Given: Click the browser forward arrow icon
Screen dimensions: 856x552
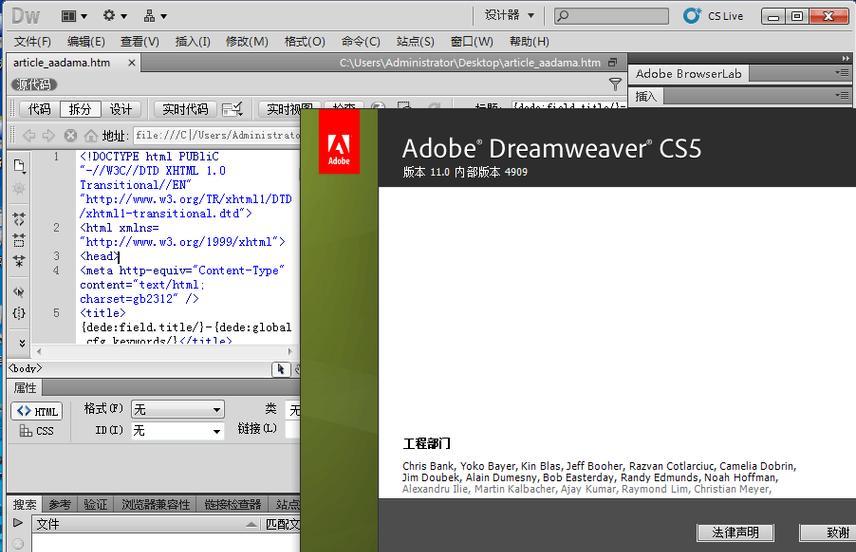Looking at the screenshot, I should 49,135.
